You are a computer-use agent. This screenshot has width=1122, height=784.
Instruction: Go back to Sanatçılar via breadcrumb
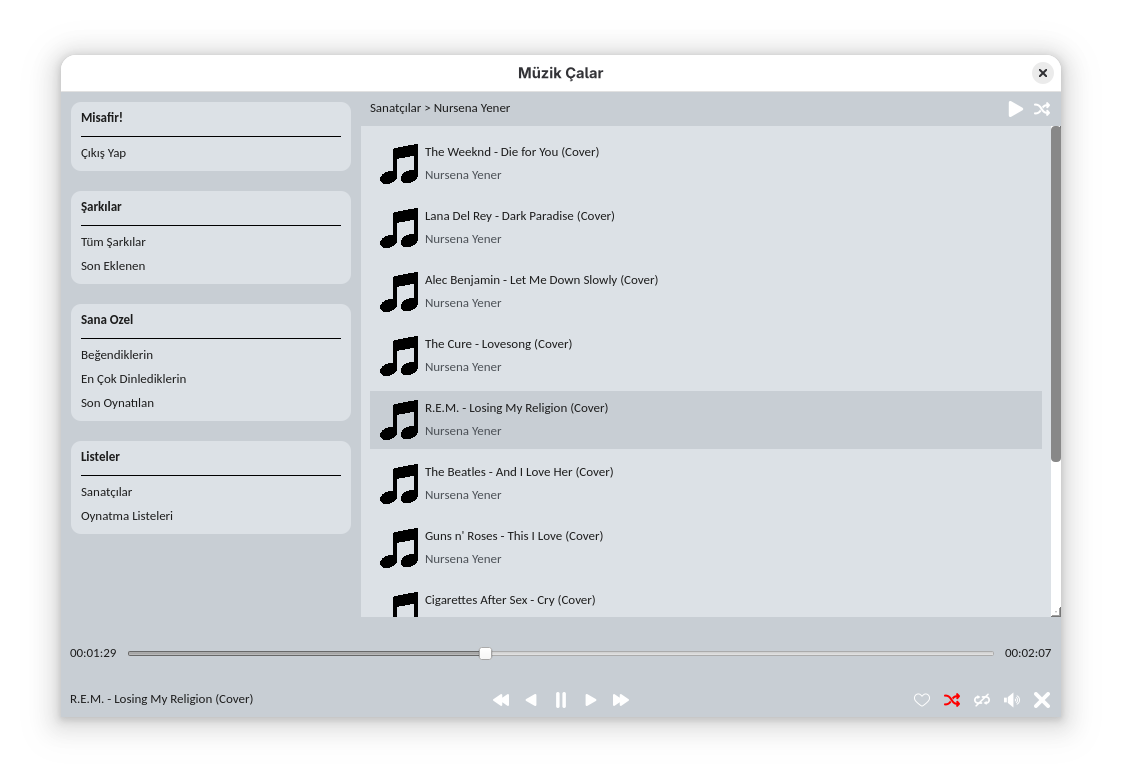pyautogui.click(x=395, y=108)
